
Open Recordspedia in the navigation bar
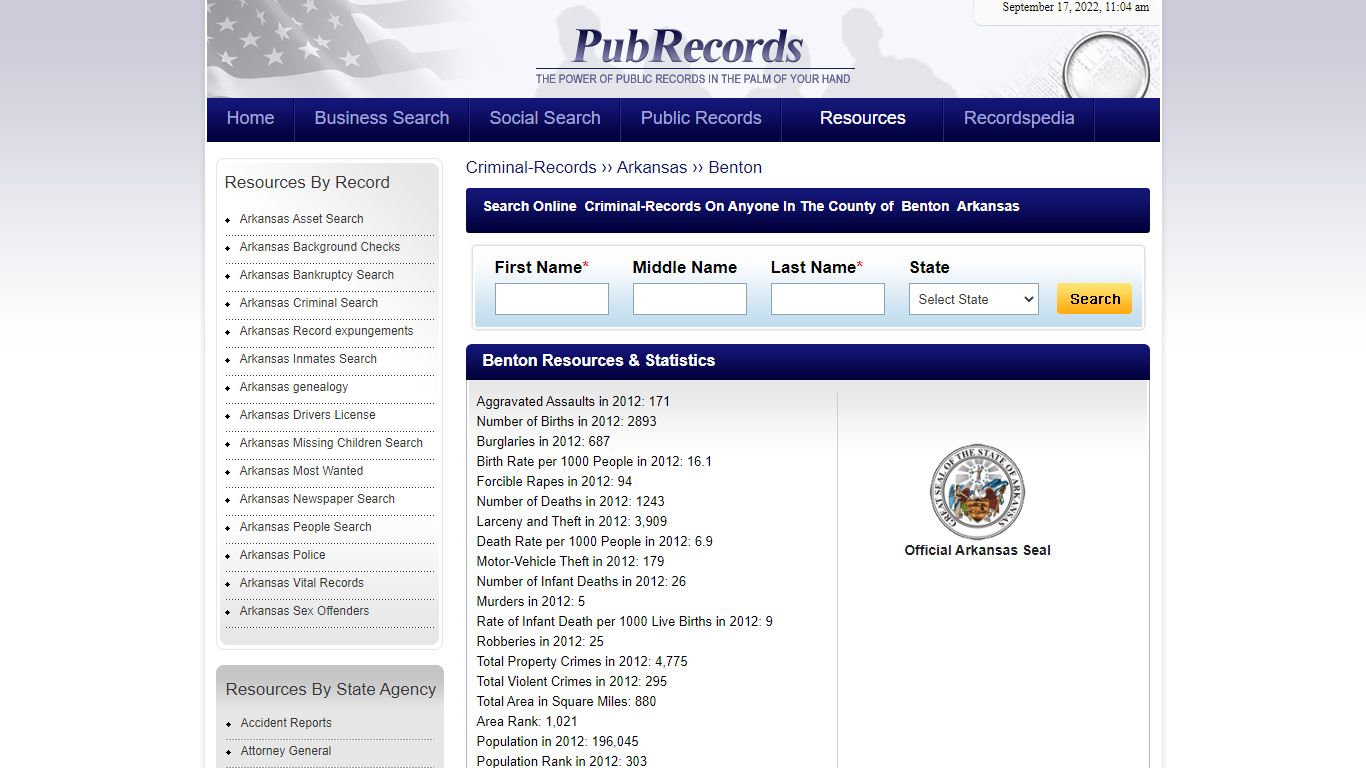coord(1019,118)
